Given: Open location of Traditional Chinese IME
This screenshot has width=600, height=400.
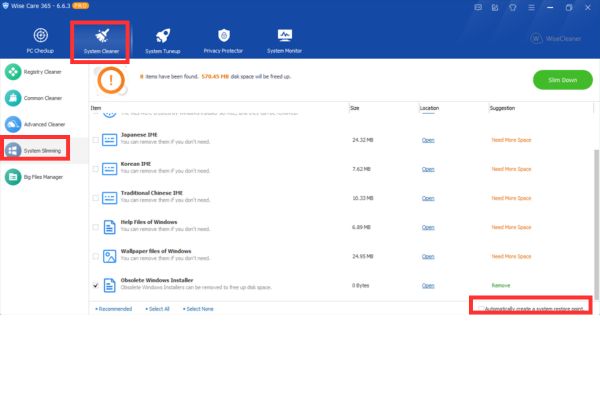Looking at the screenshot, I should click(x=428, y=198).
